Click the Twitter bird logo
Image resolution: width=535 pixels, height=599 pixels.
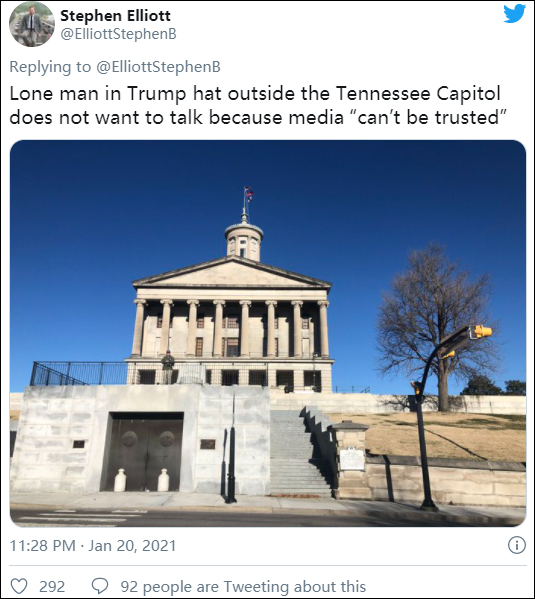514,14
